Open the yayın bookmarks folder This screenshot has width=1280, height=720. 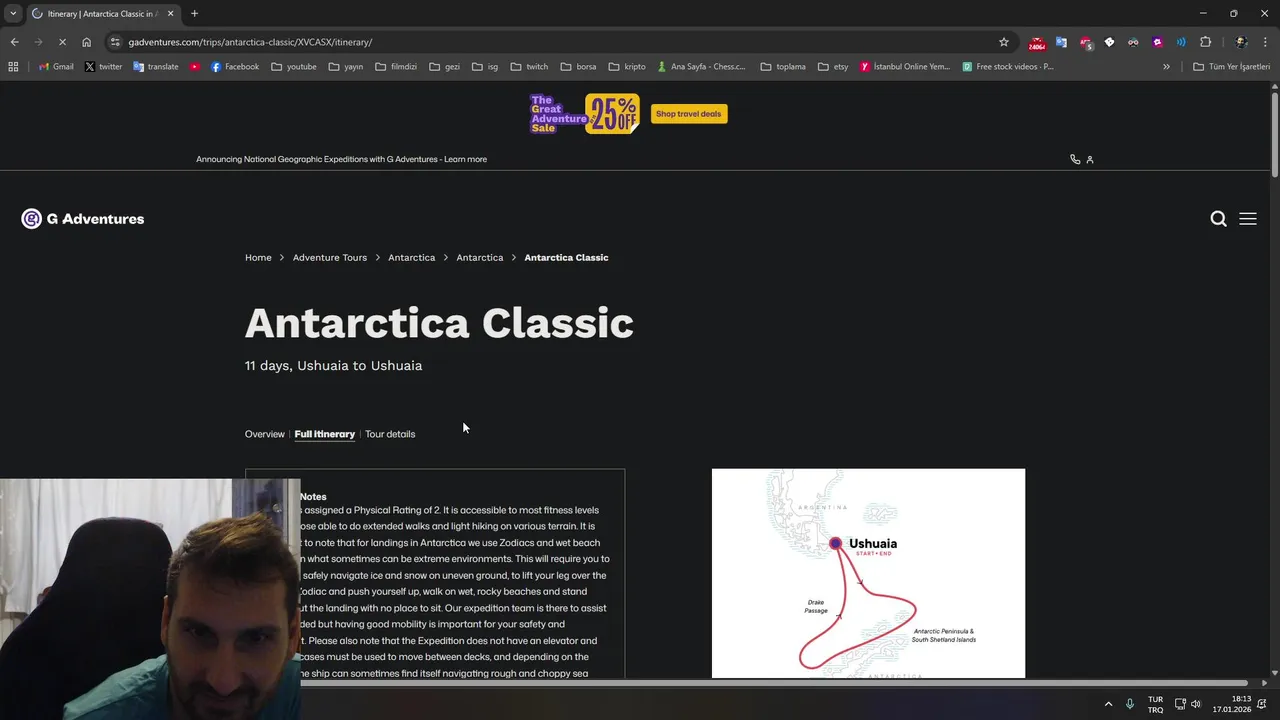click(345, 67)
